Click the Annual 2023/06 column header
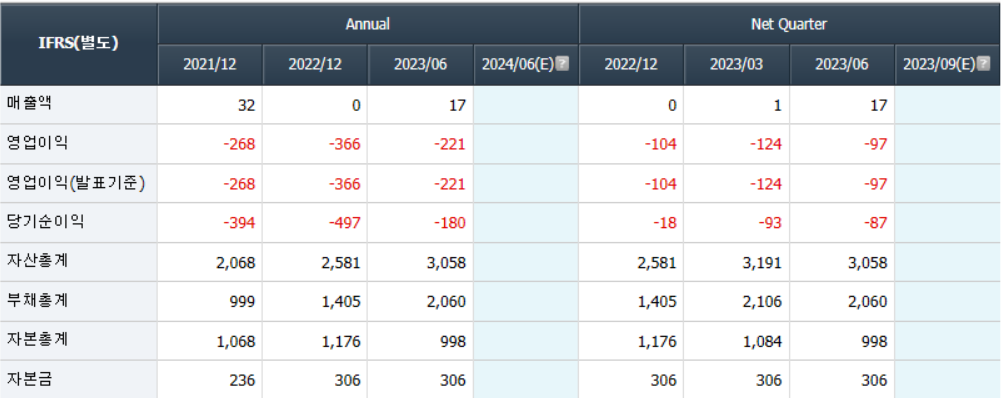The width and height of the screenshot is (1002, 398). click(x=420, y=65)
